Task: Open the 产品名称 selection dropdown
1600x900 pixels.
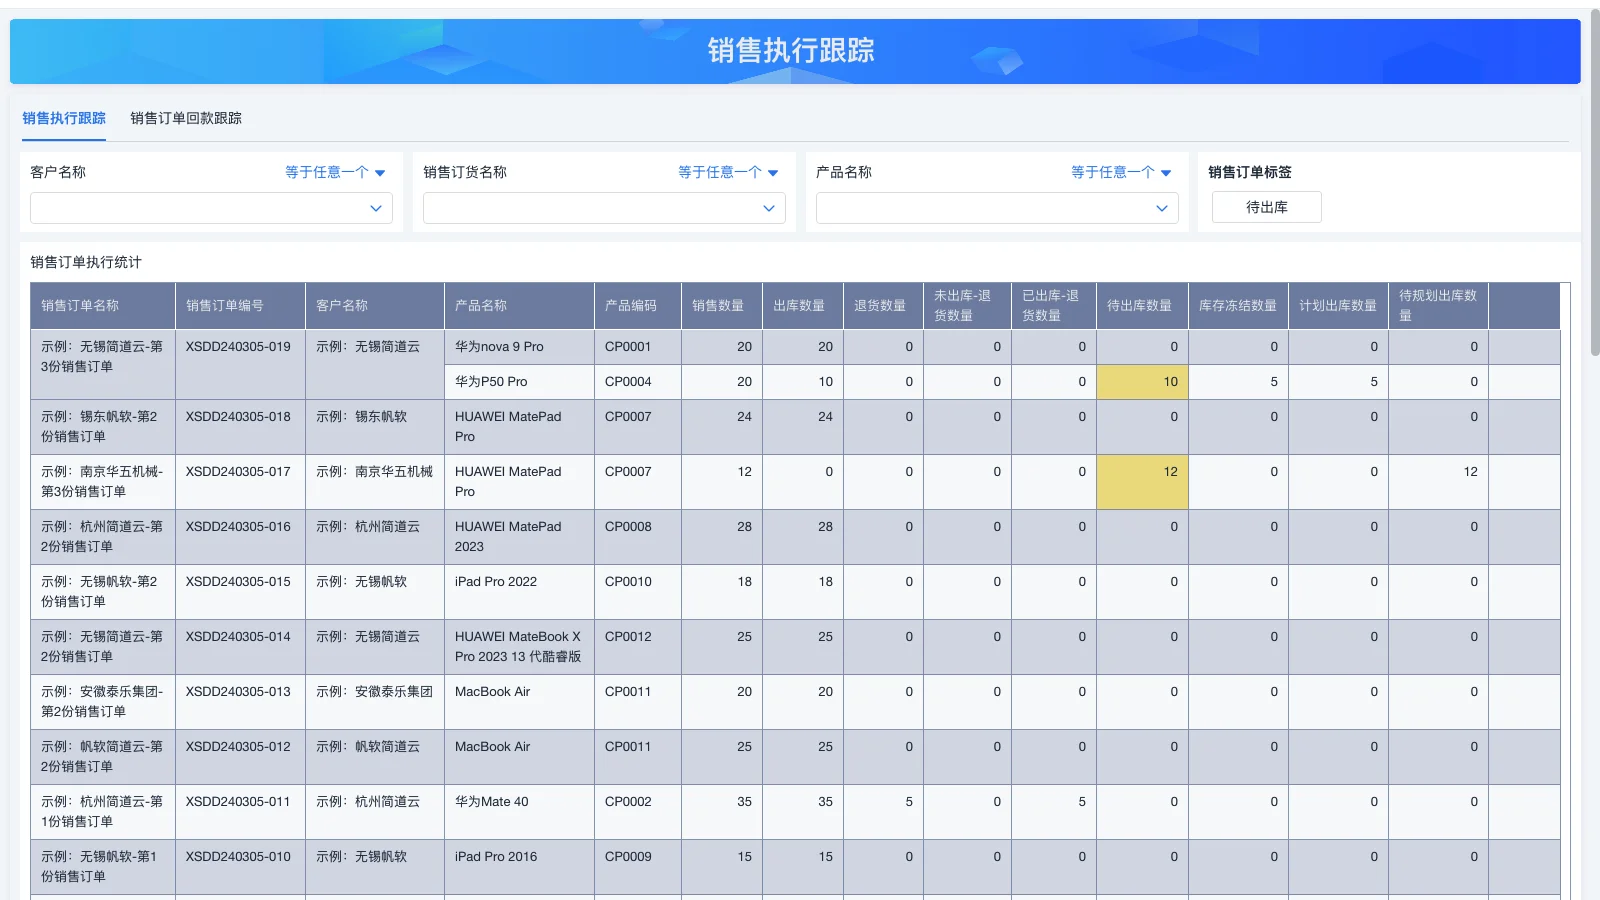Action: pyautogui.click(x=996, y=208)
